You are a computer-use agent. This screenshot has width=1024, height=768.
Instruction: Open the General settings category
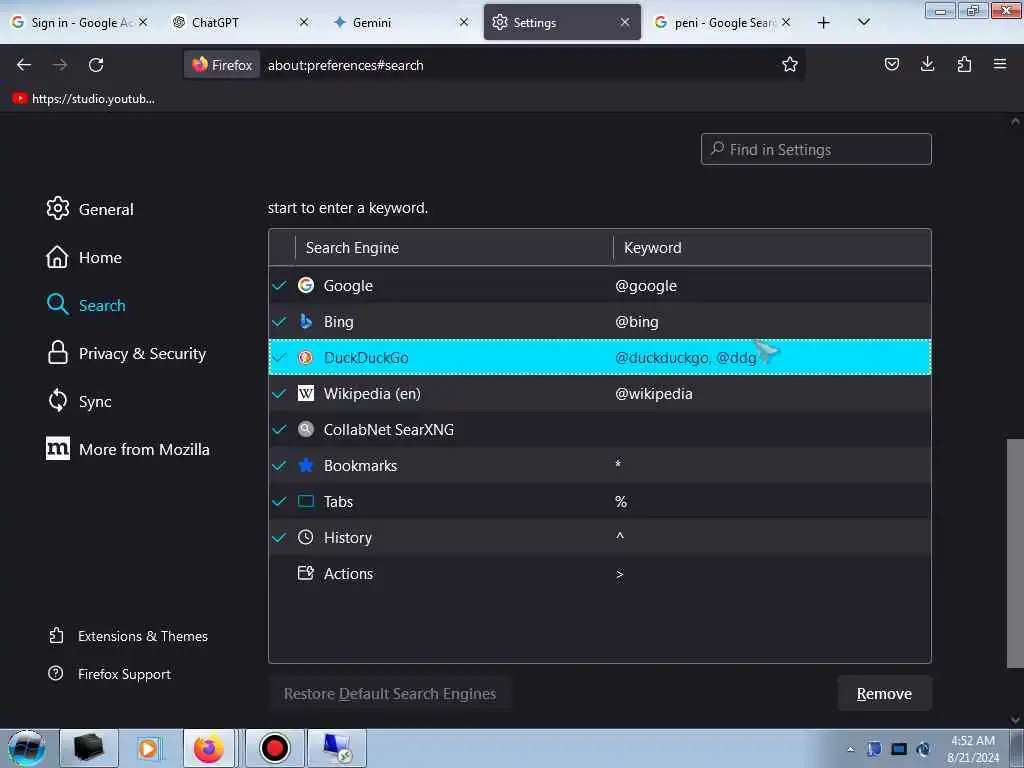coord(90,209)
